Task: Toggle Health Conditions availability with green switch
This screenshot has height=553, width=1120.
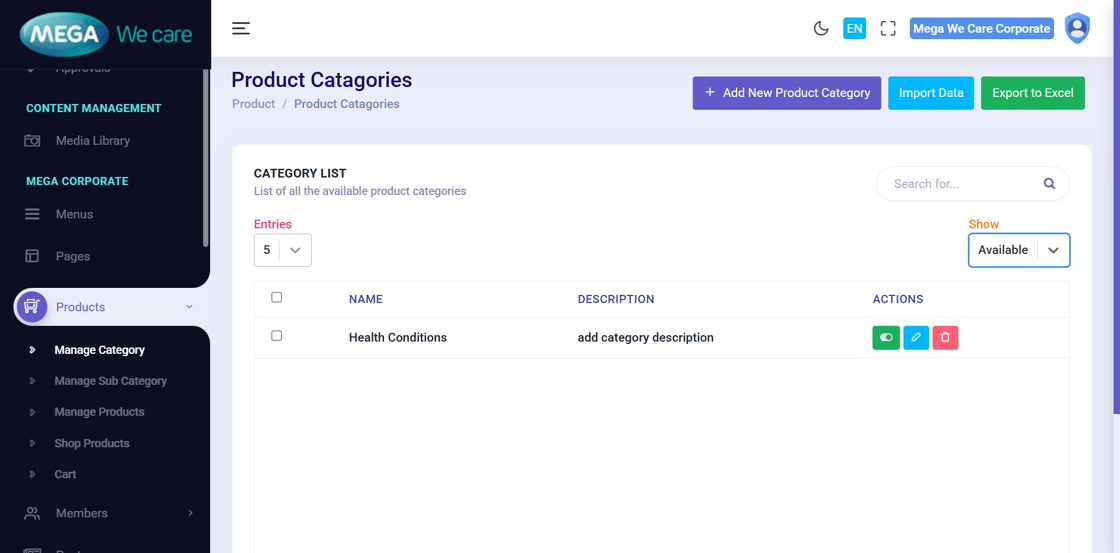Action: pyautogui.click(x=886, y=338)
